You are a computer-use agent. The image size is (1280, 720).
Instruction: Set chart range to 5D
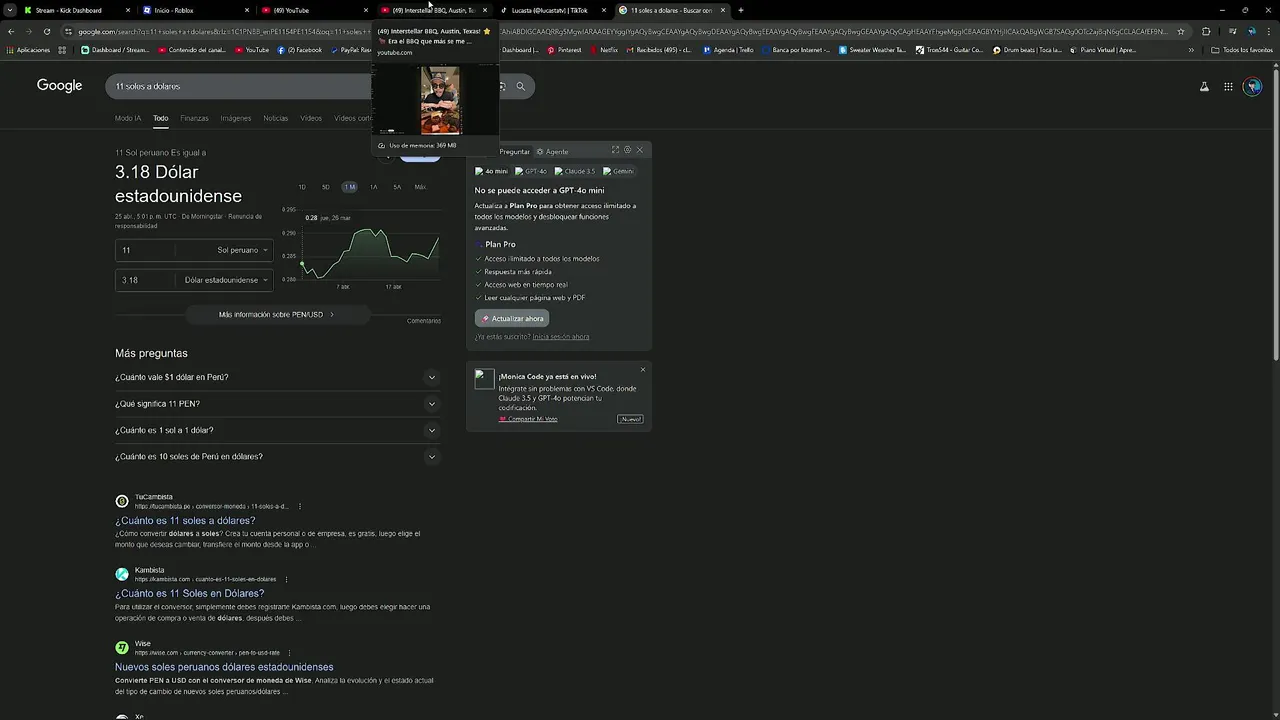click(x=325, y=187)
